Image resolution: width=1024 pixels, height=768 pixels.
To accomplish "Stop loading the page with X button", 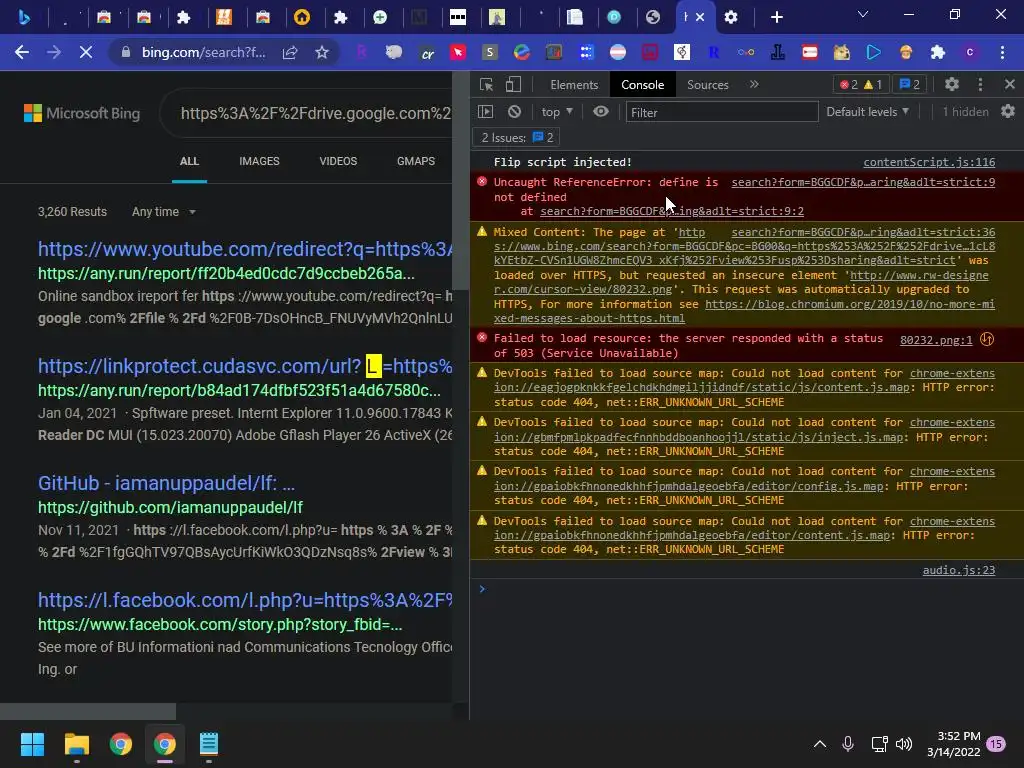I will tap(86, 52).
